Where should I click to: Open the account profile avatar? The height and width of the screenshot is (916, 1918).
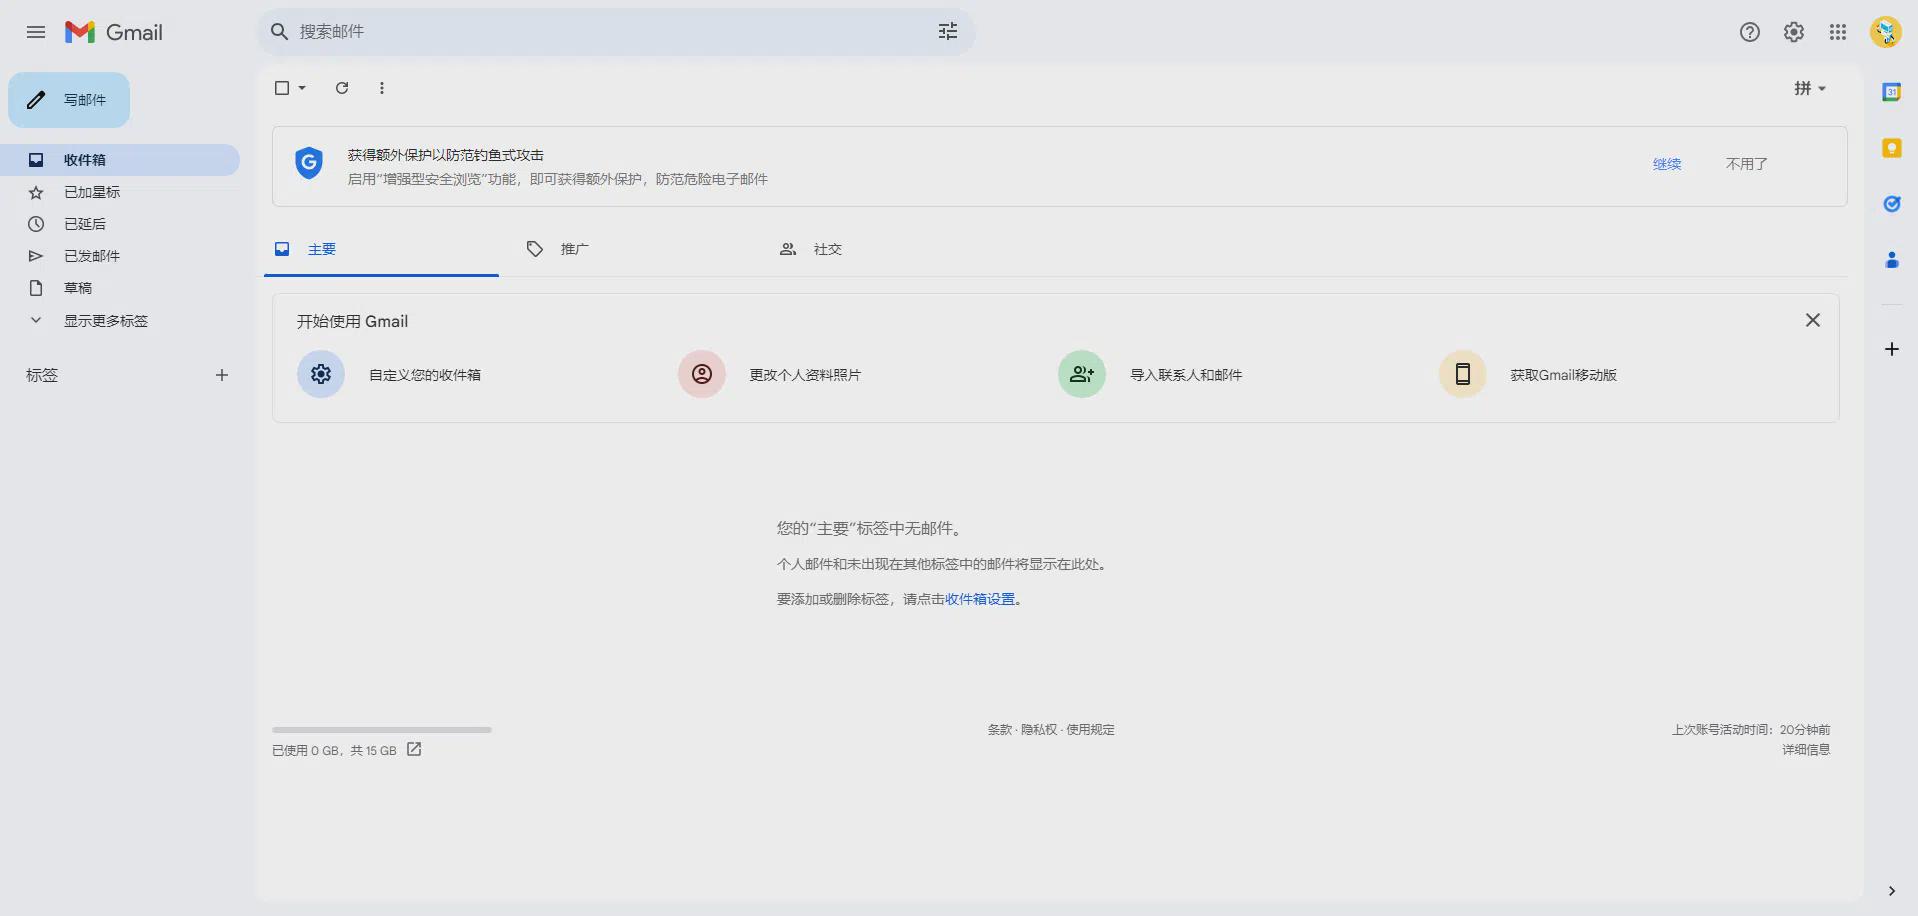[x=1886, y=32]
